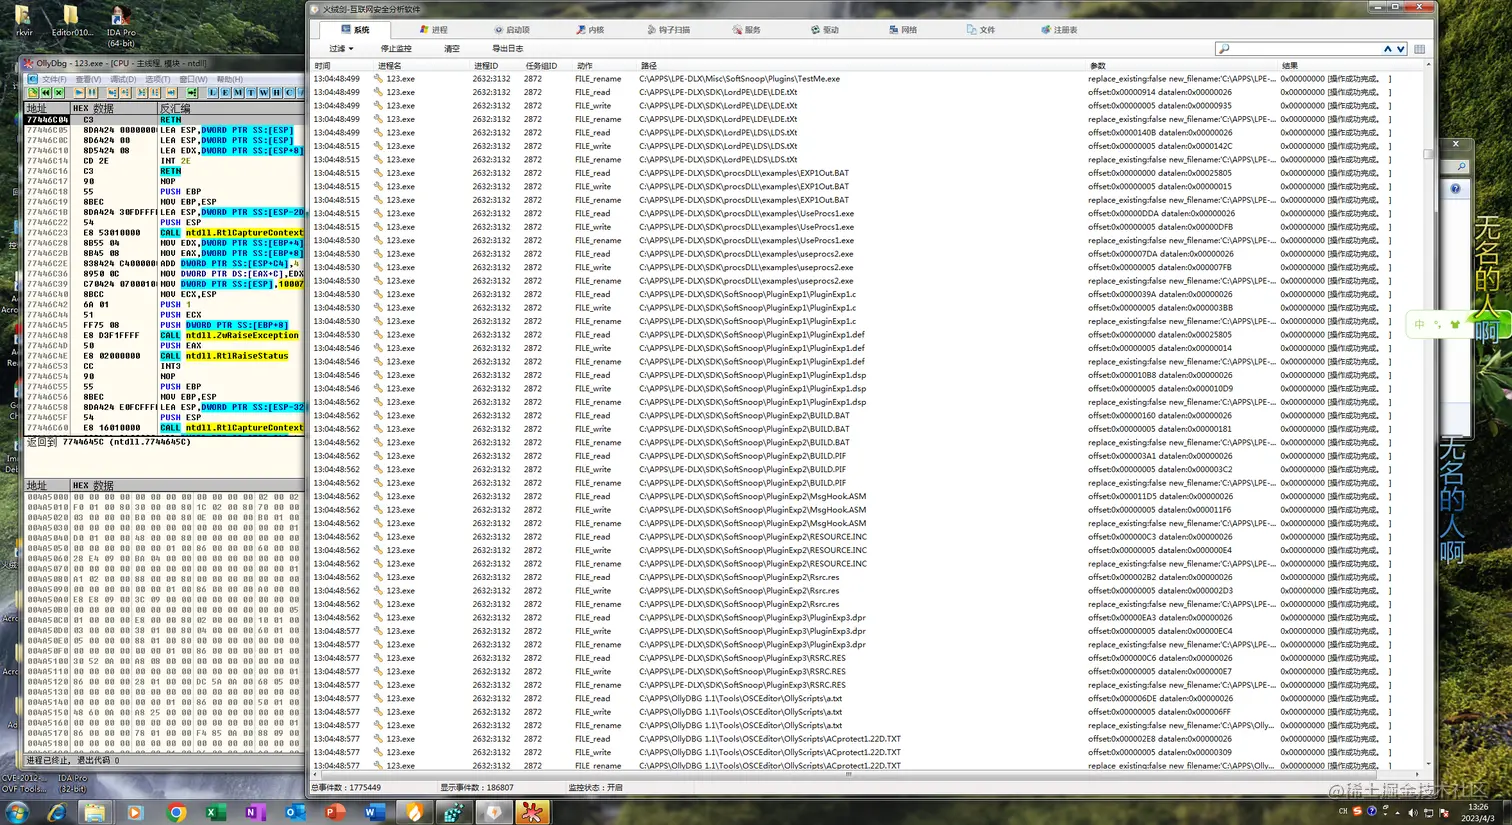Open OllyDbg E (executable modules) button
This screenshot has width=1512, height=825.
click(225, 92)
